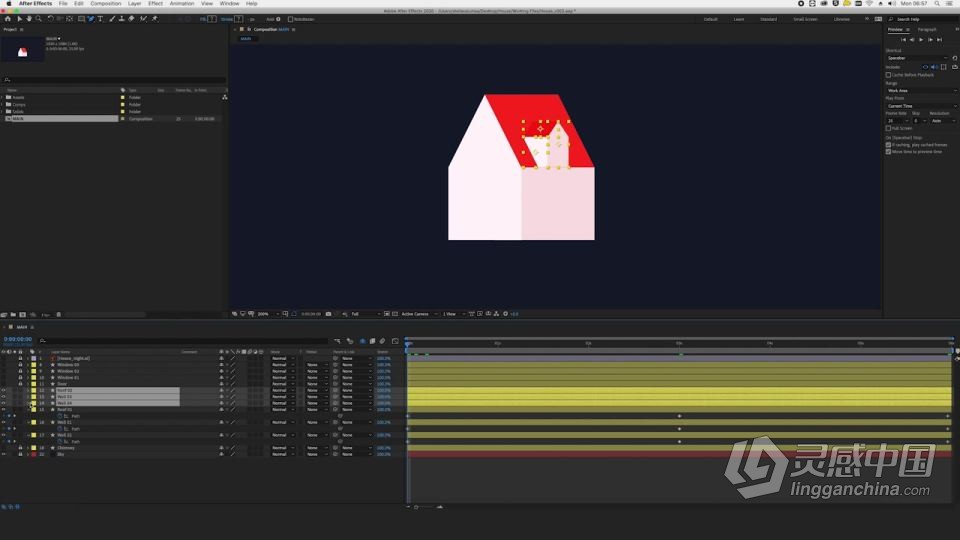960x540 pixels.
Task: Click new folder icon in Project panel
Action: (x=13, y=315)
